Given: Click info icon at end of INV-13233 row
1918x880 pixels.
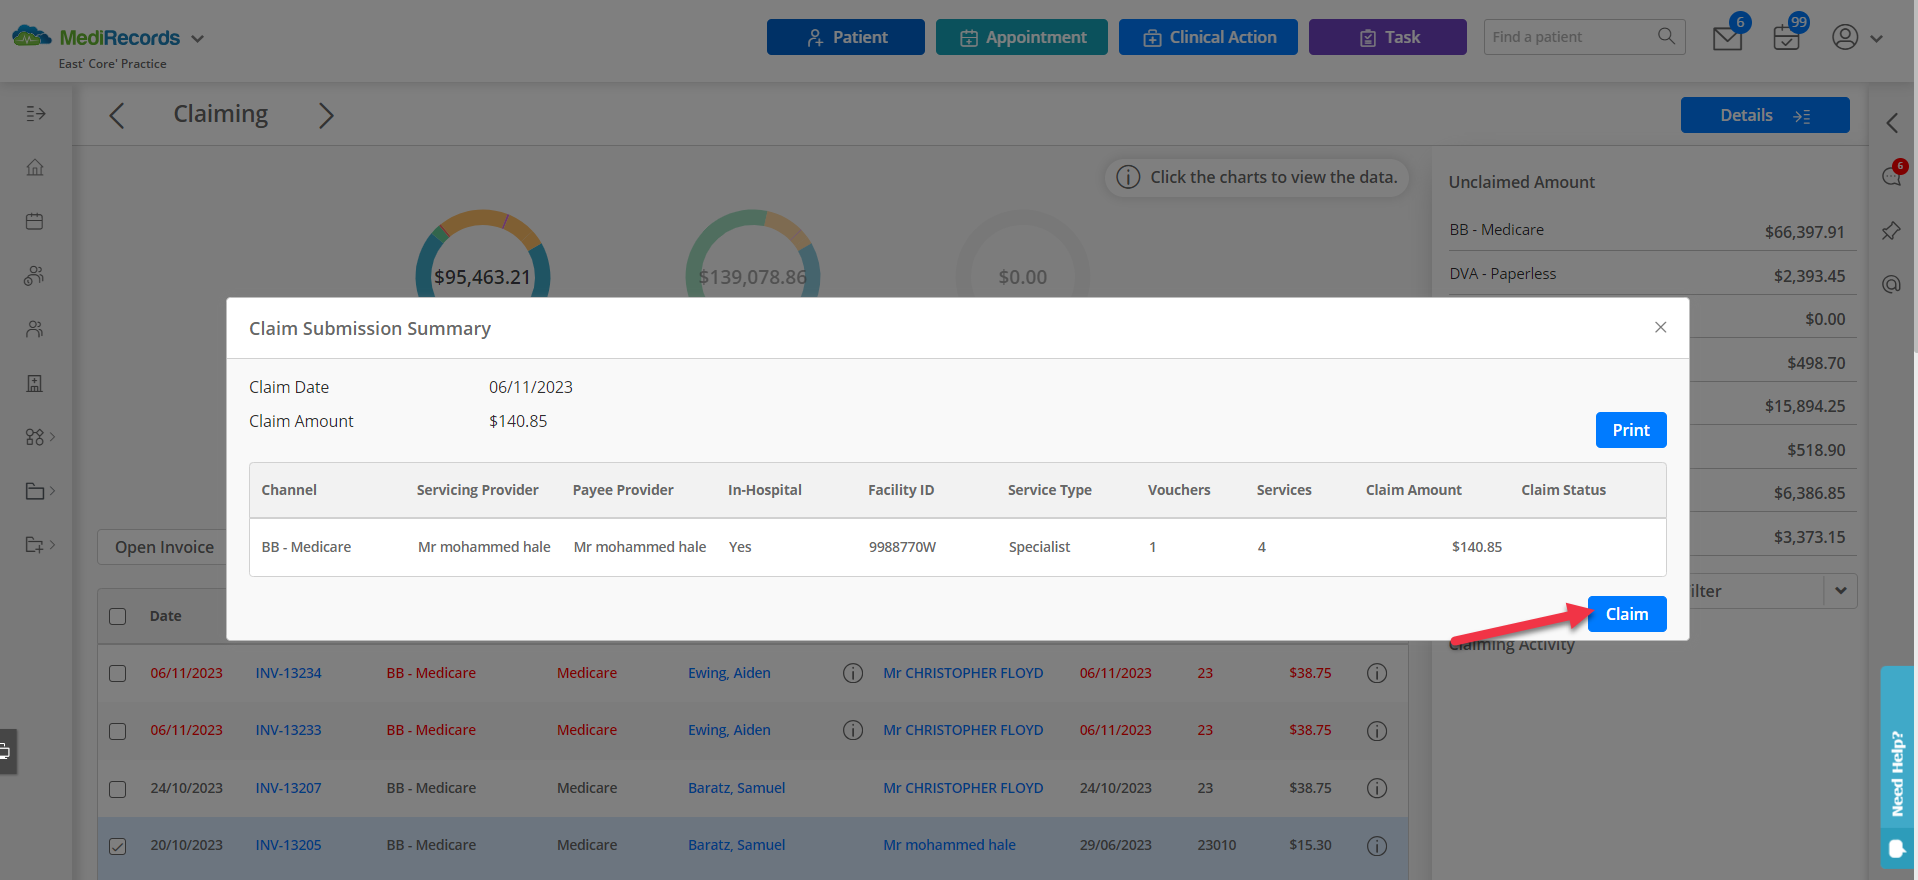Looking at the screenshot, I should point(1377,731).
